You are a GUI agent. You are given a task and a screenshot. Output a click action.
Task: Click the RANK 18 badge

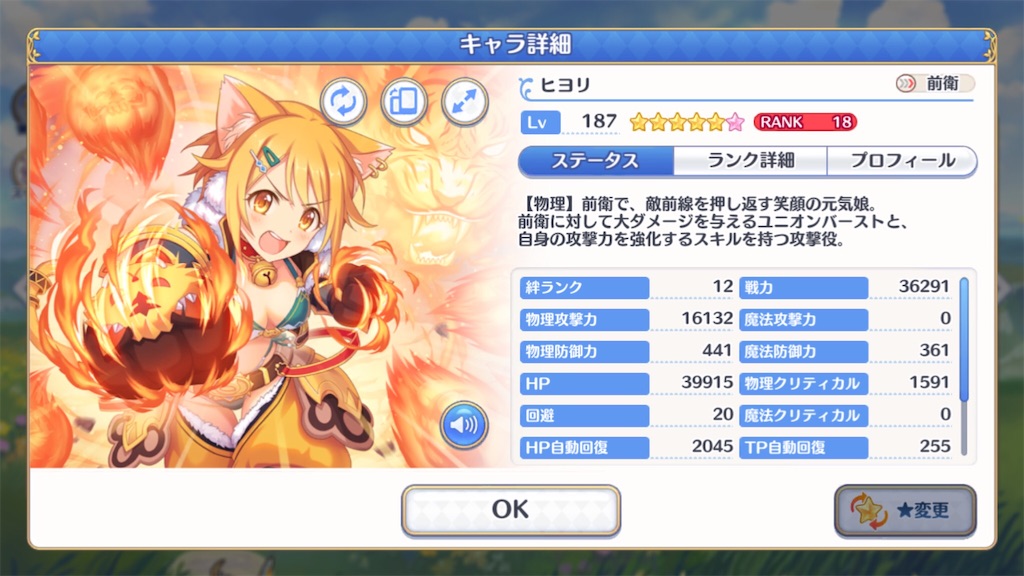pos(805,122)
